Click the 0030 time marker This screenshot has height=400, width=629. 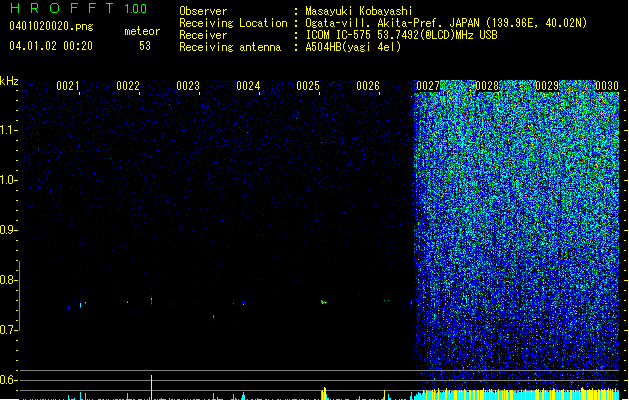(607, 85)
